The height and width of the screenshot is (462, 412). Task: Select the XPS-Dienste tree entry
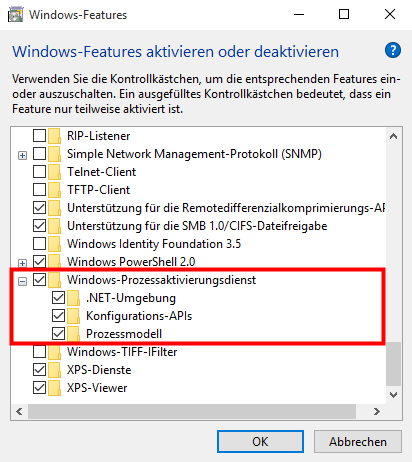(99, 370)
